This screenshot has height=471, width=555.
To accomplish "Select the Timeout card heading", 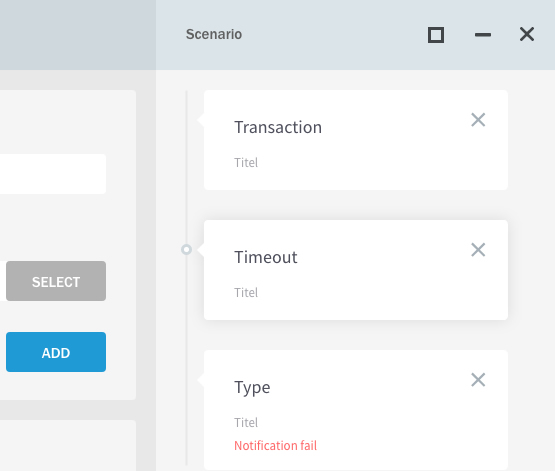I will (x=265, y=257).
